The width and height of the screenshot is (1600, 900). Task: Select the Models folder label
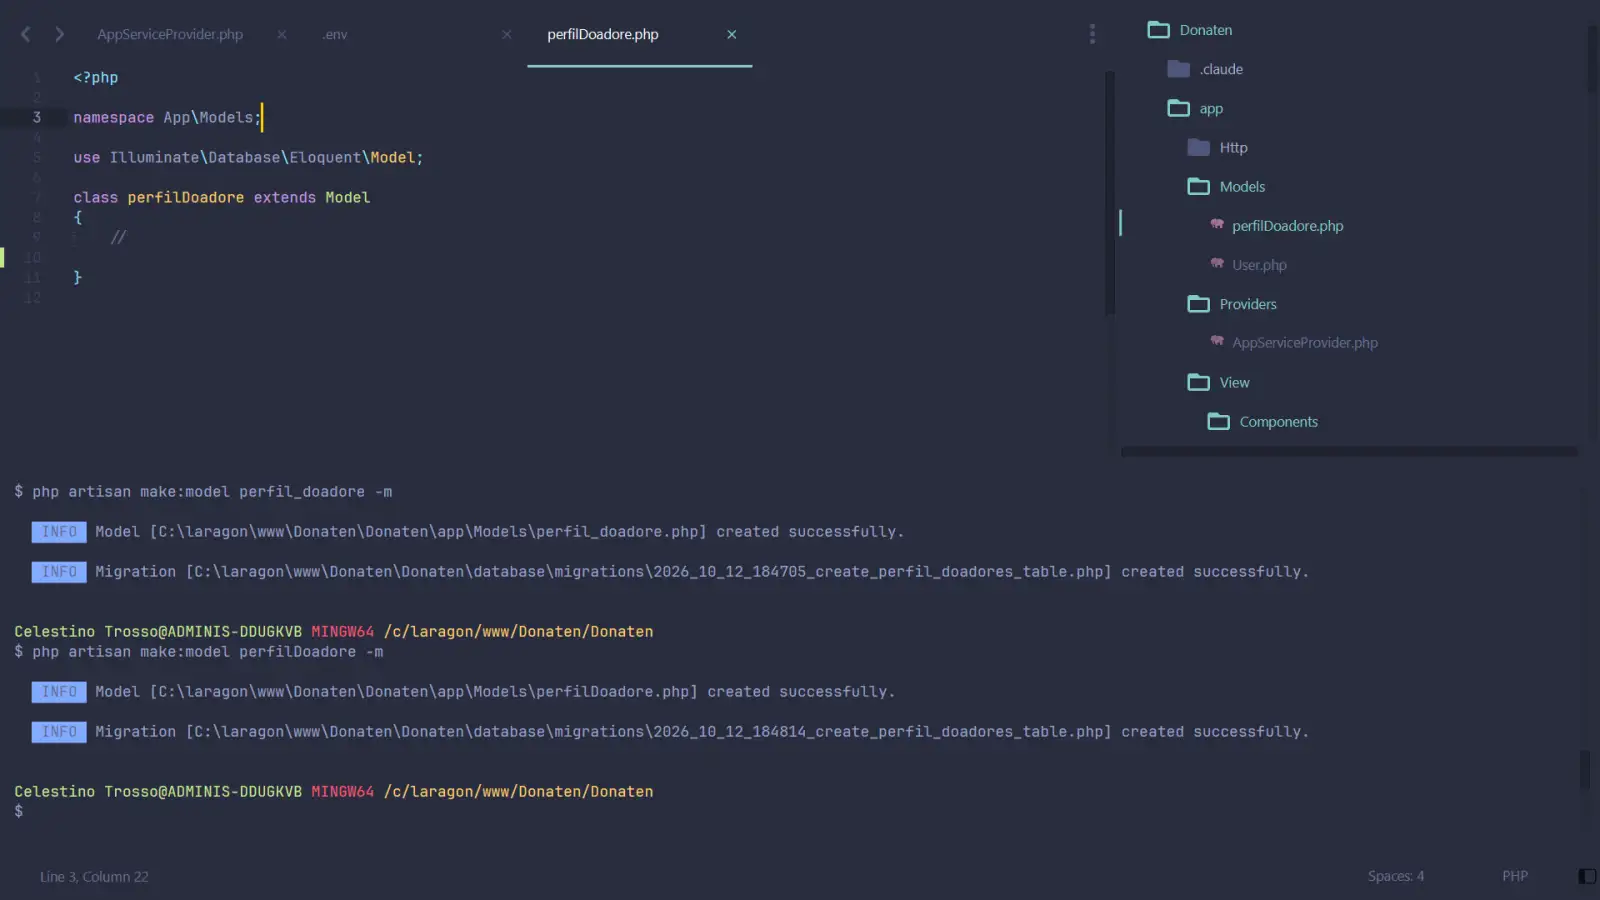pos(1243,187)
